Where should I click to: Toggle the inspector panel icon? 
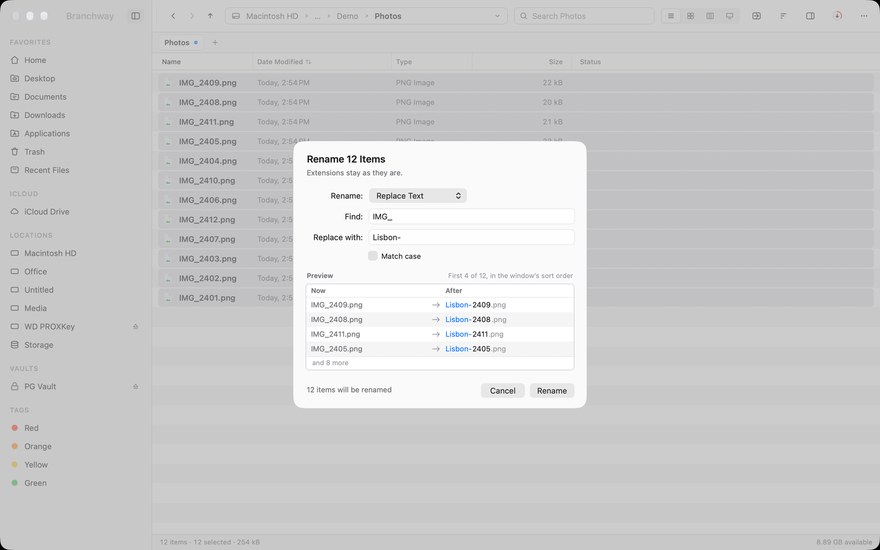click(810, 16)
